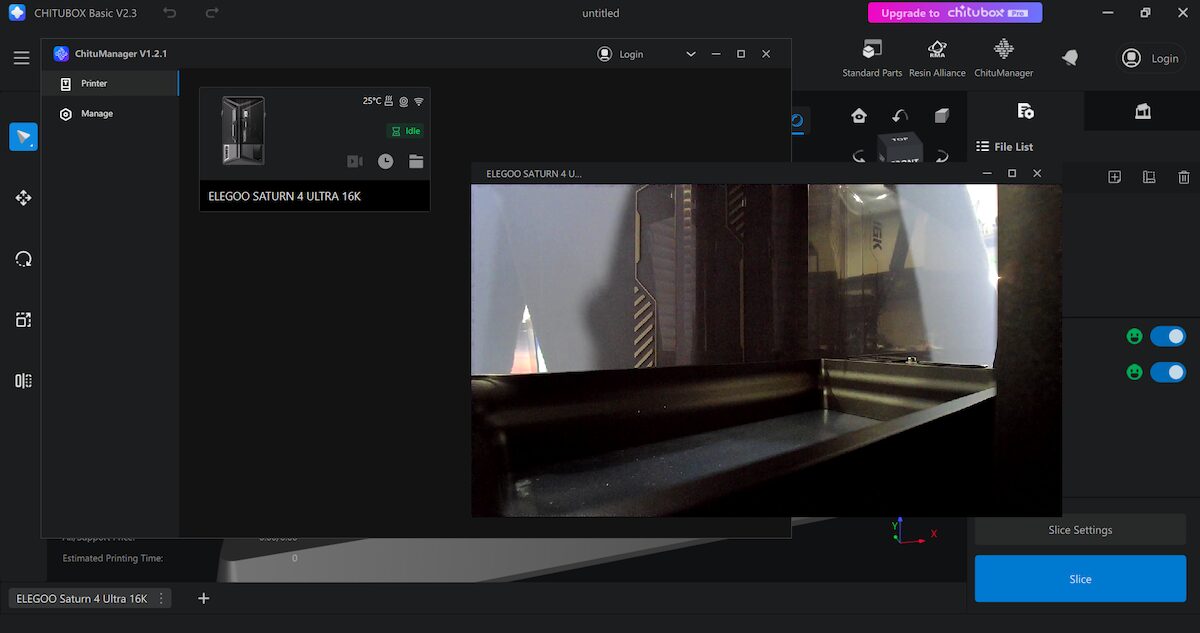Click the layout icon next to trash
1200x633 pixels.
point(1149,177)
